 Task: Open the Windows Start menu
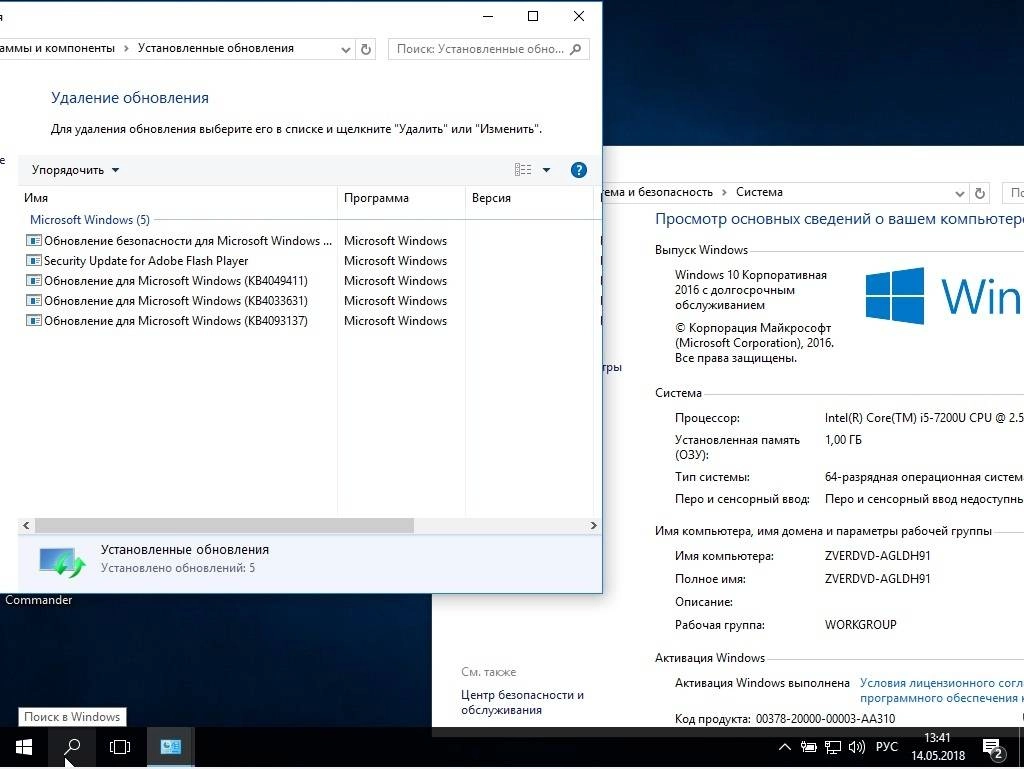24,746
